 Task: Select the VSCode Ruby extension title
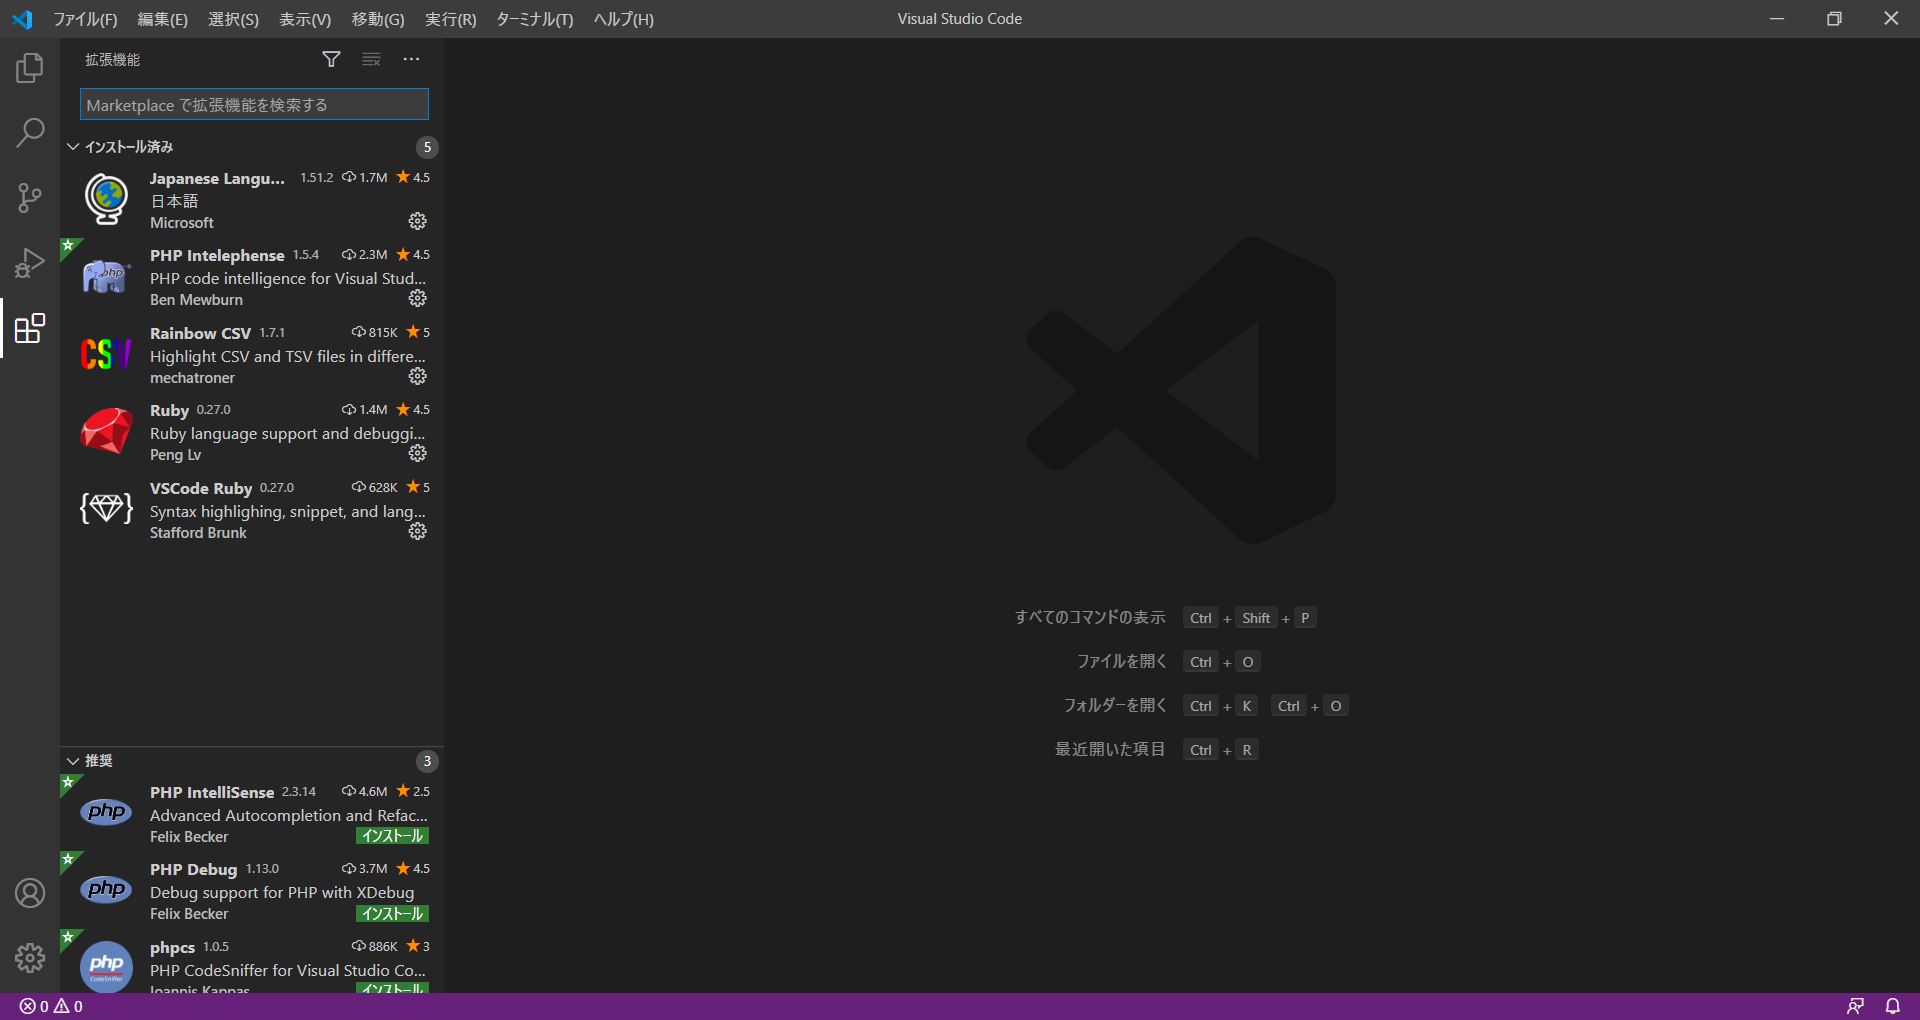(201, 488)
